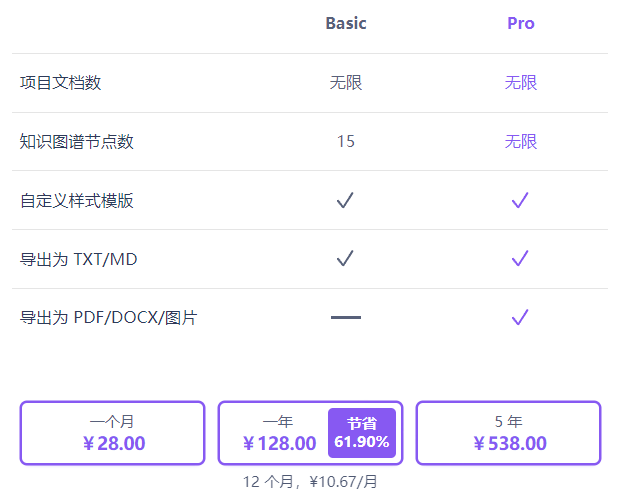Click Pro 无限 for 项目文档数
This screenshot has height=495, width=617.
[520, 83]
